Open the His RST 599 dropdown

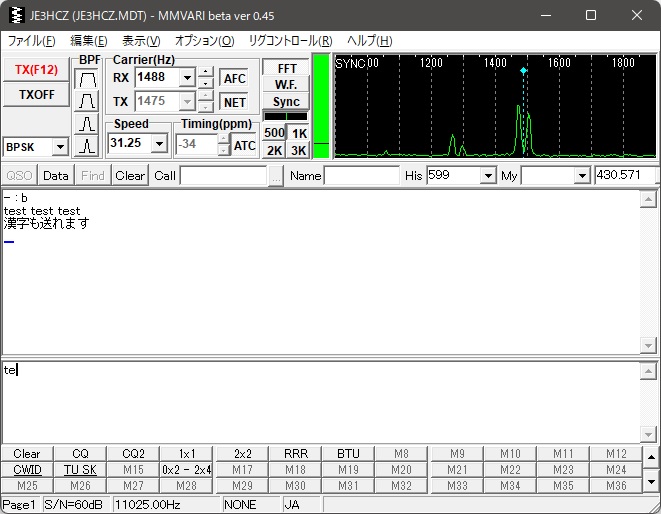tap(488, 176)
